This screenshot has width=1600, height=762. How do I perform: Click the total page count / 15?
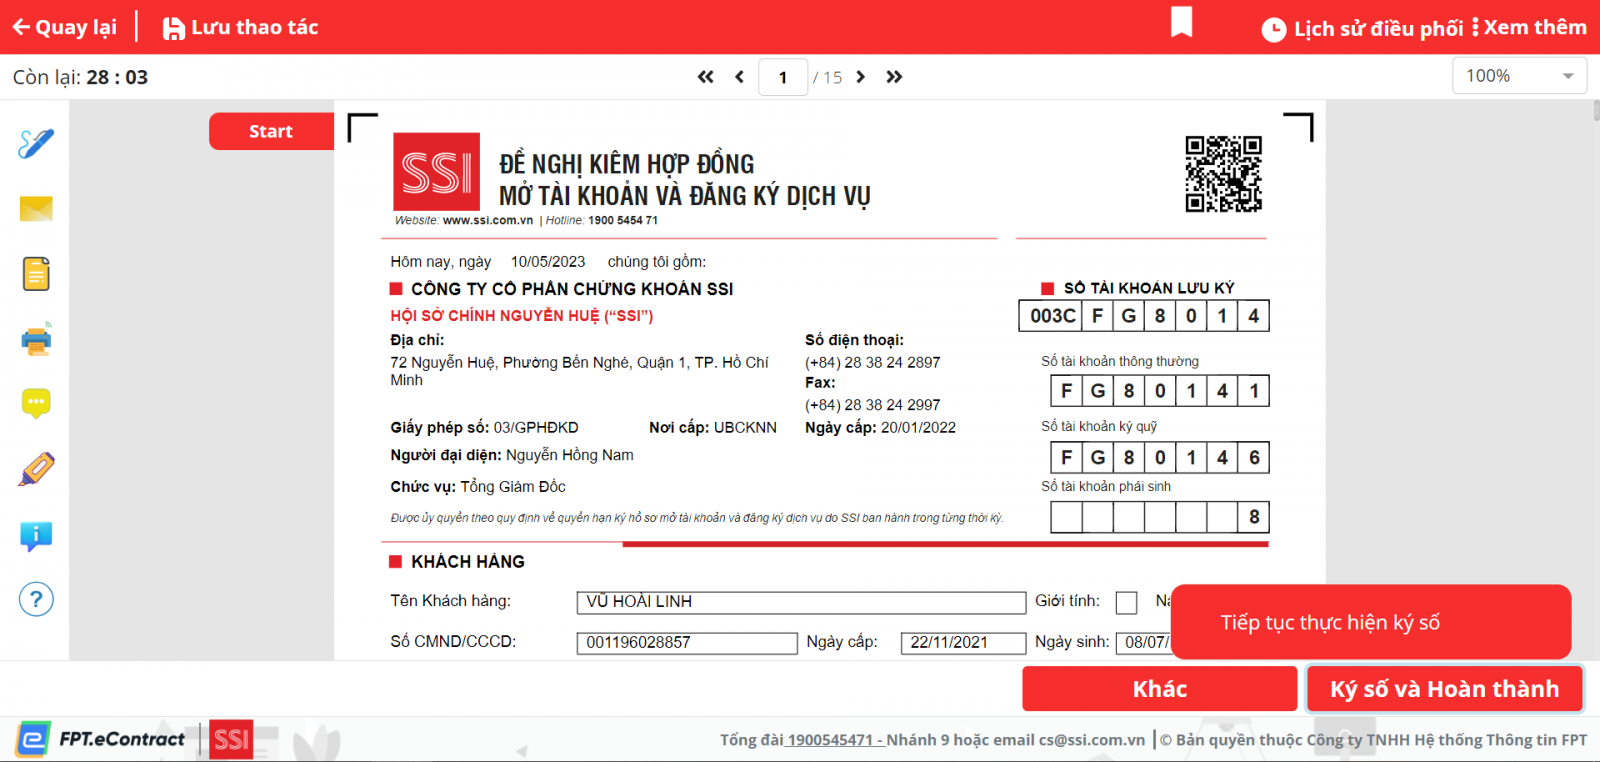click(827, 77)
